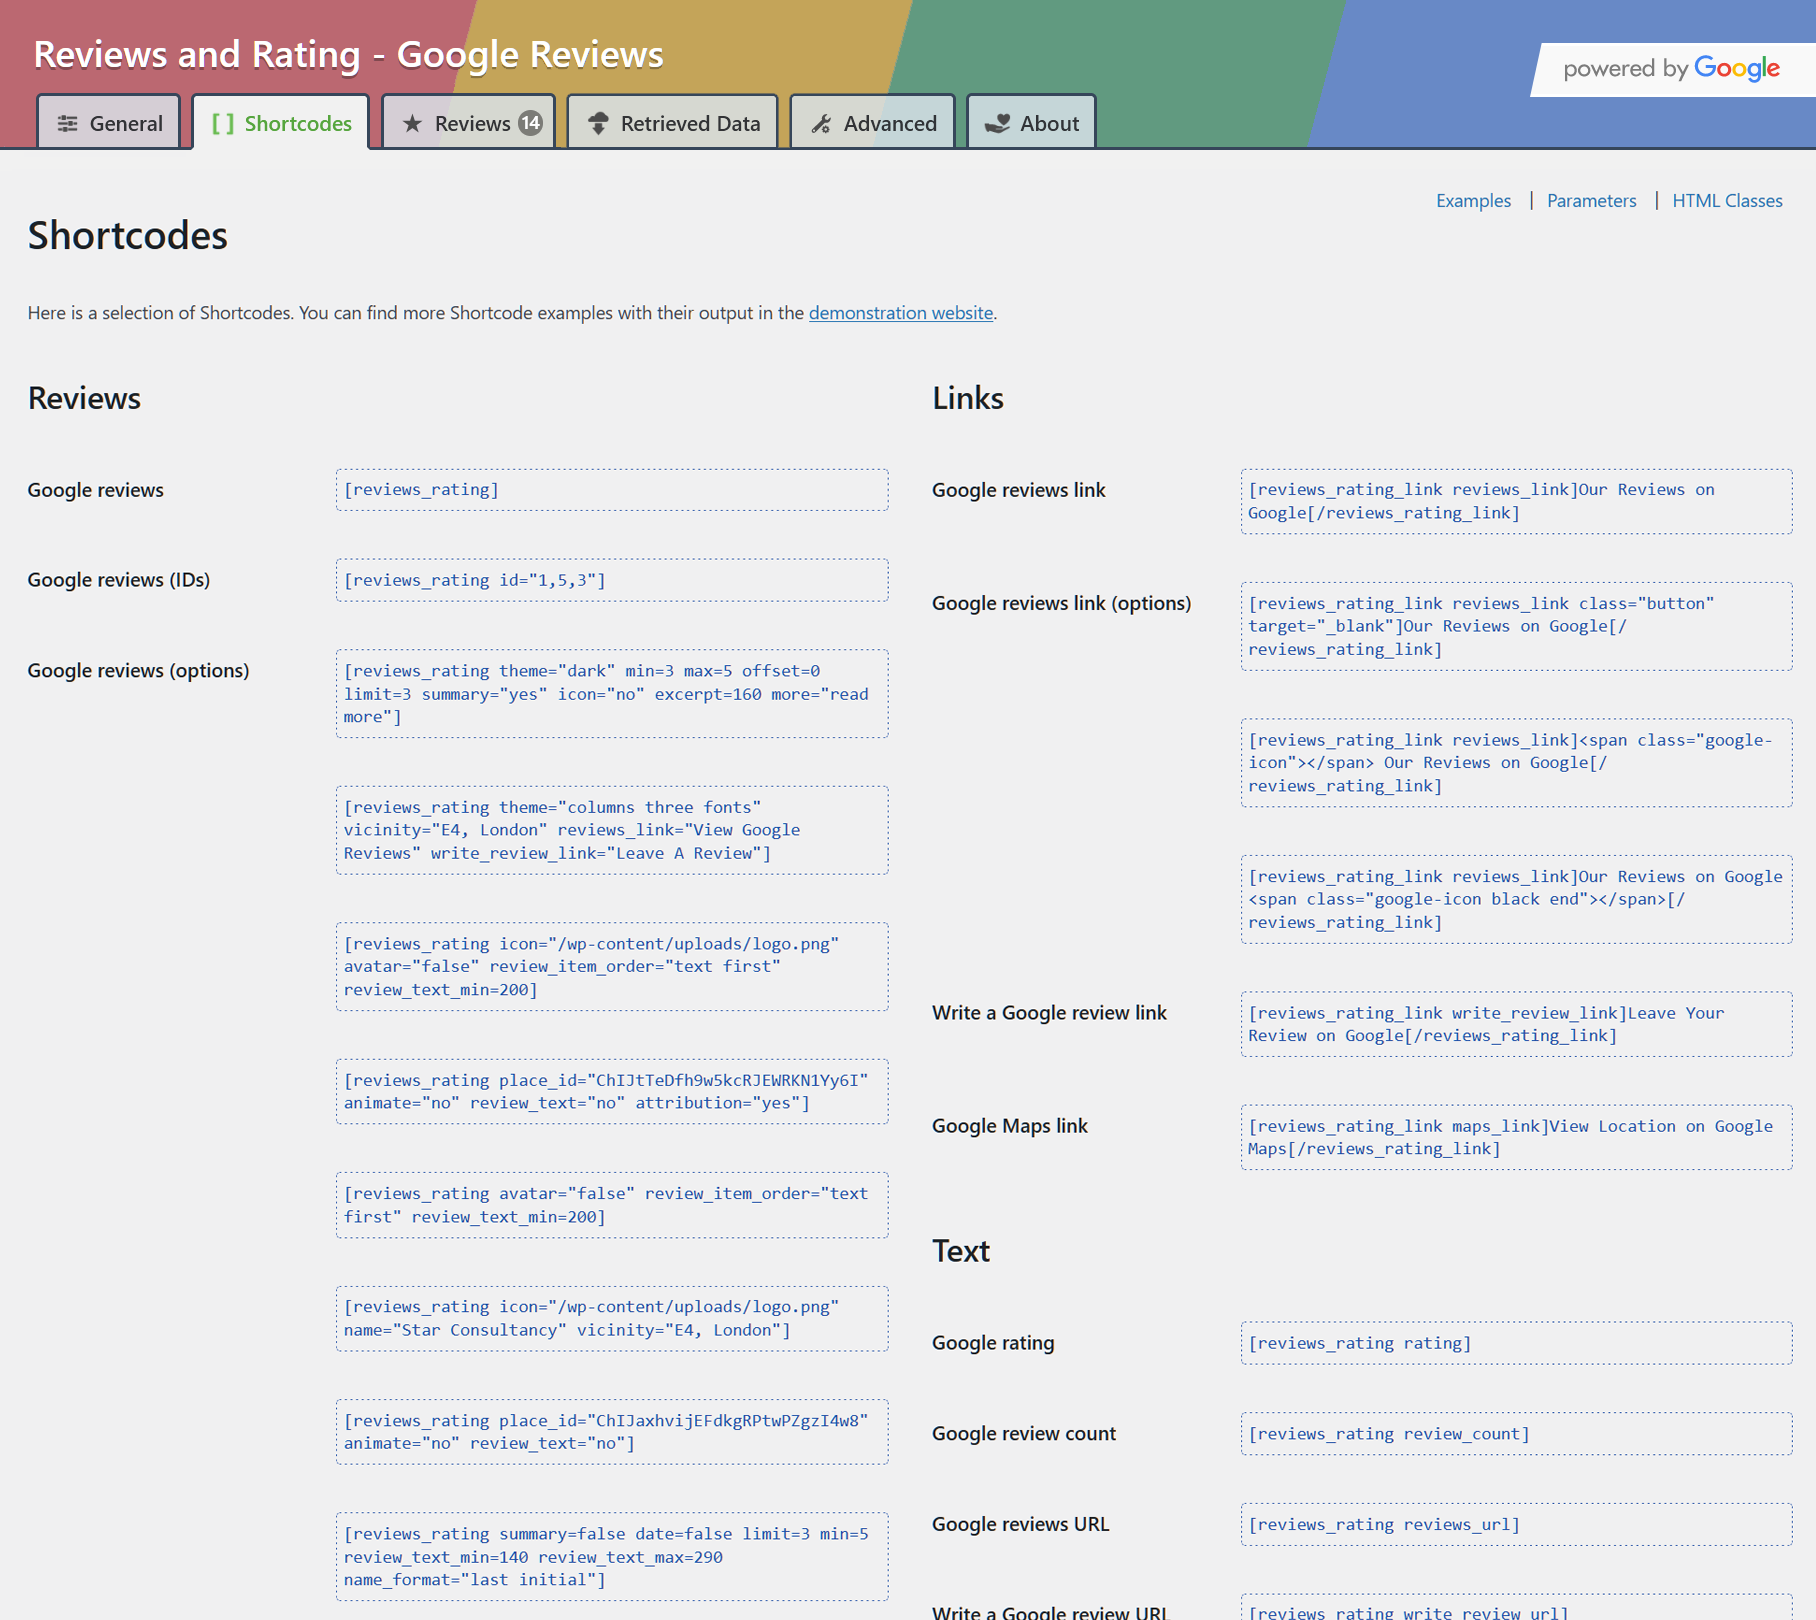Viewport: 1816px width, 1620px height.
Task: Select the [reviews_rating review_count] shortcode
Action: coord(1516,1434)
